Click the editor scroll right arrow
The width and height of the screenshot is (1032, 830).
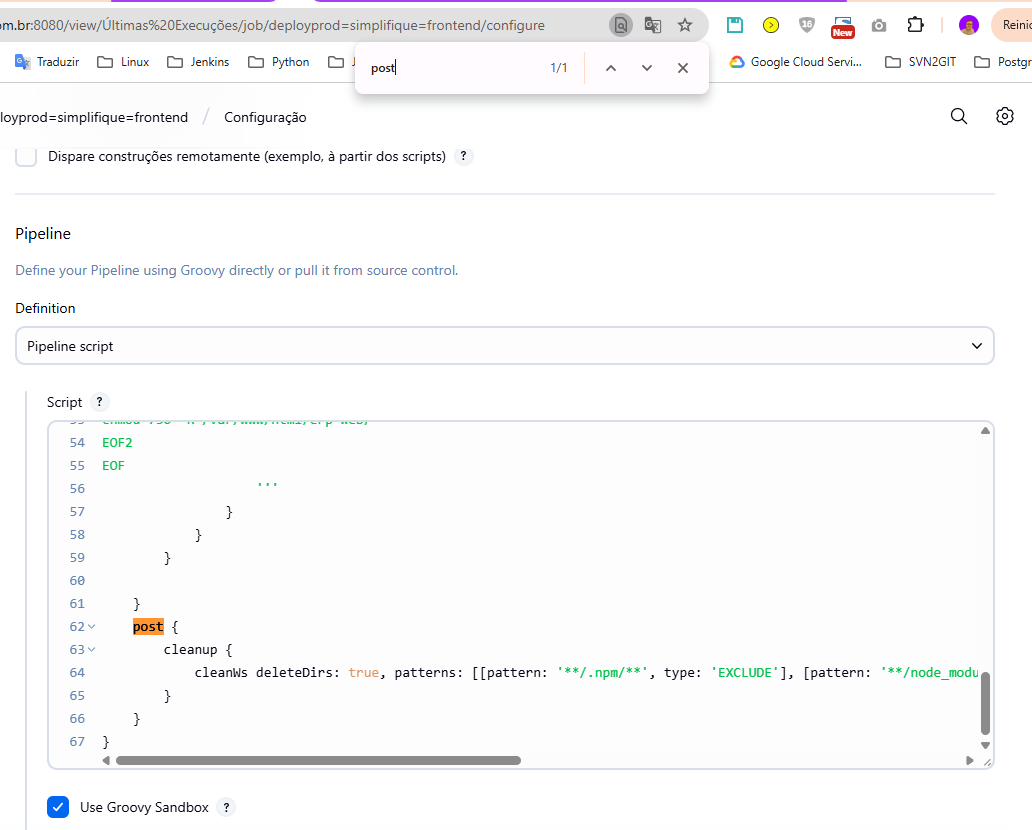click(969, 760)
